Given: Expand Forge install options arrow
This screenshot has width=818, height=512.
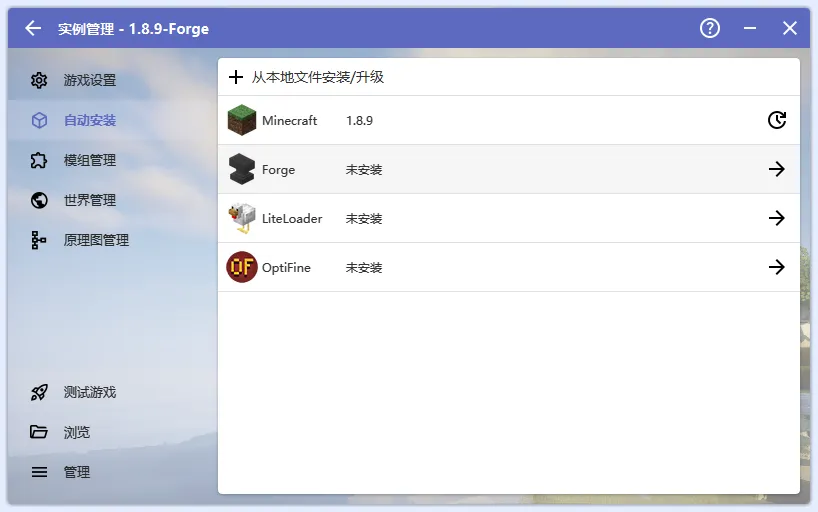Looking at the screenshot, I should (x=776, y=169).
